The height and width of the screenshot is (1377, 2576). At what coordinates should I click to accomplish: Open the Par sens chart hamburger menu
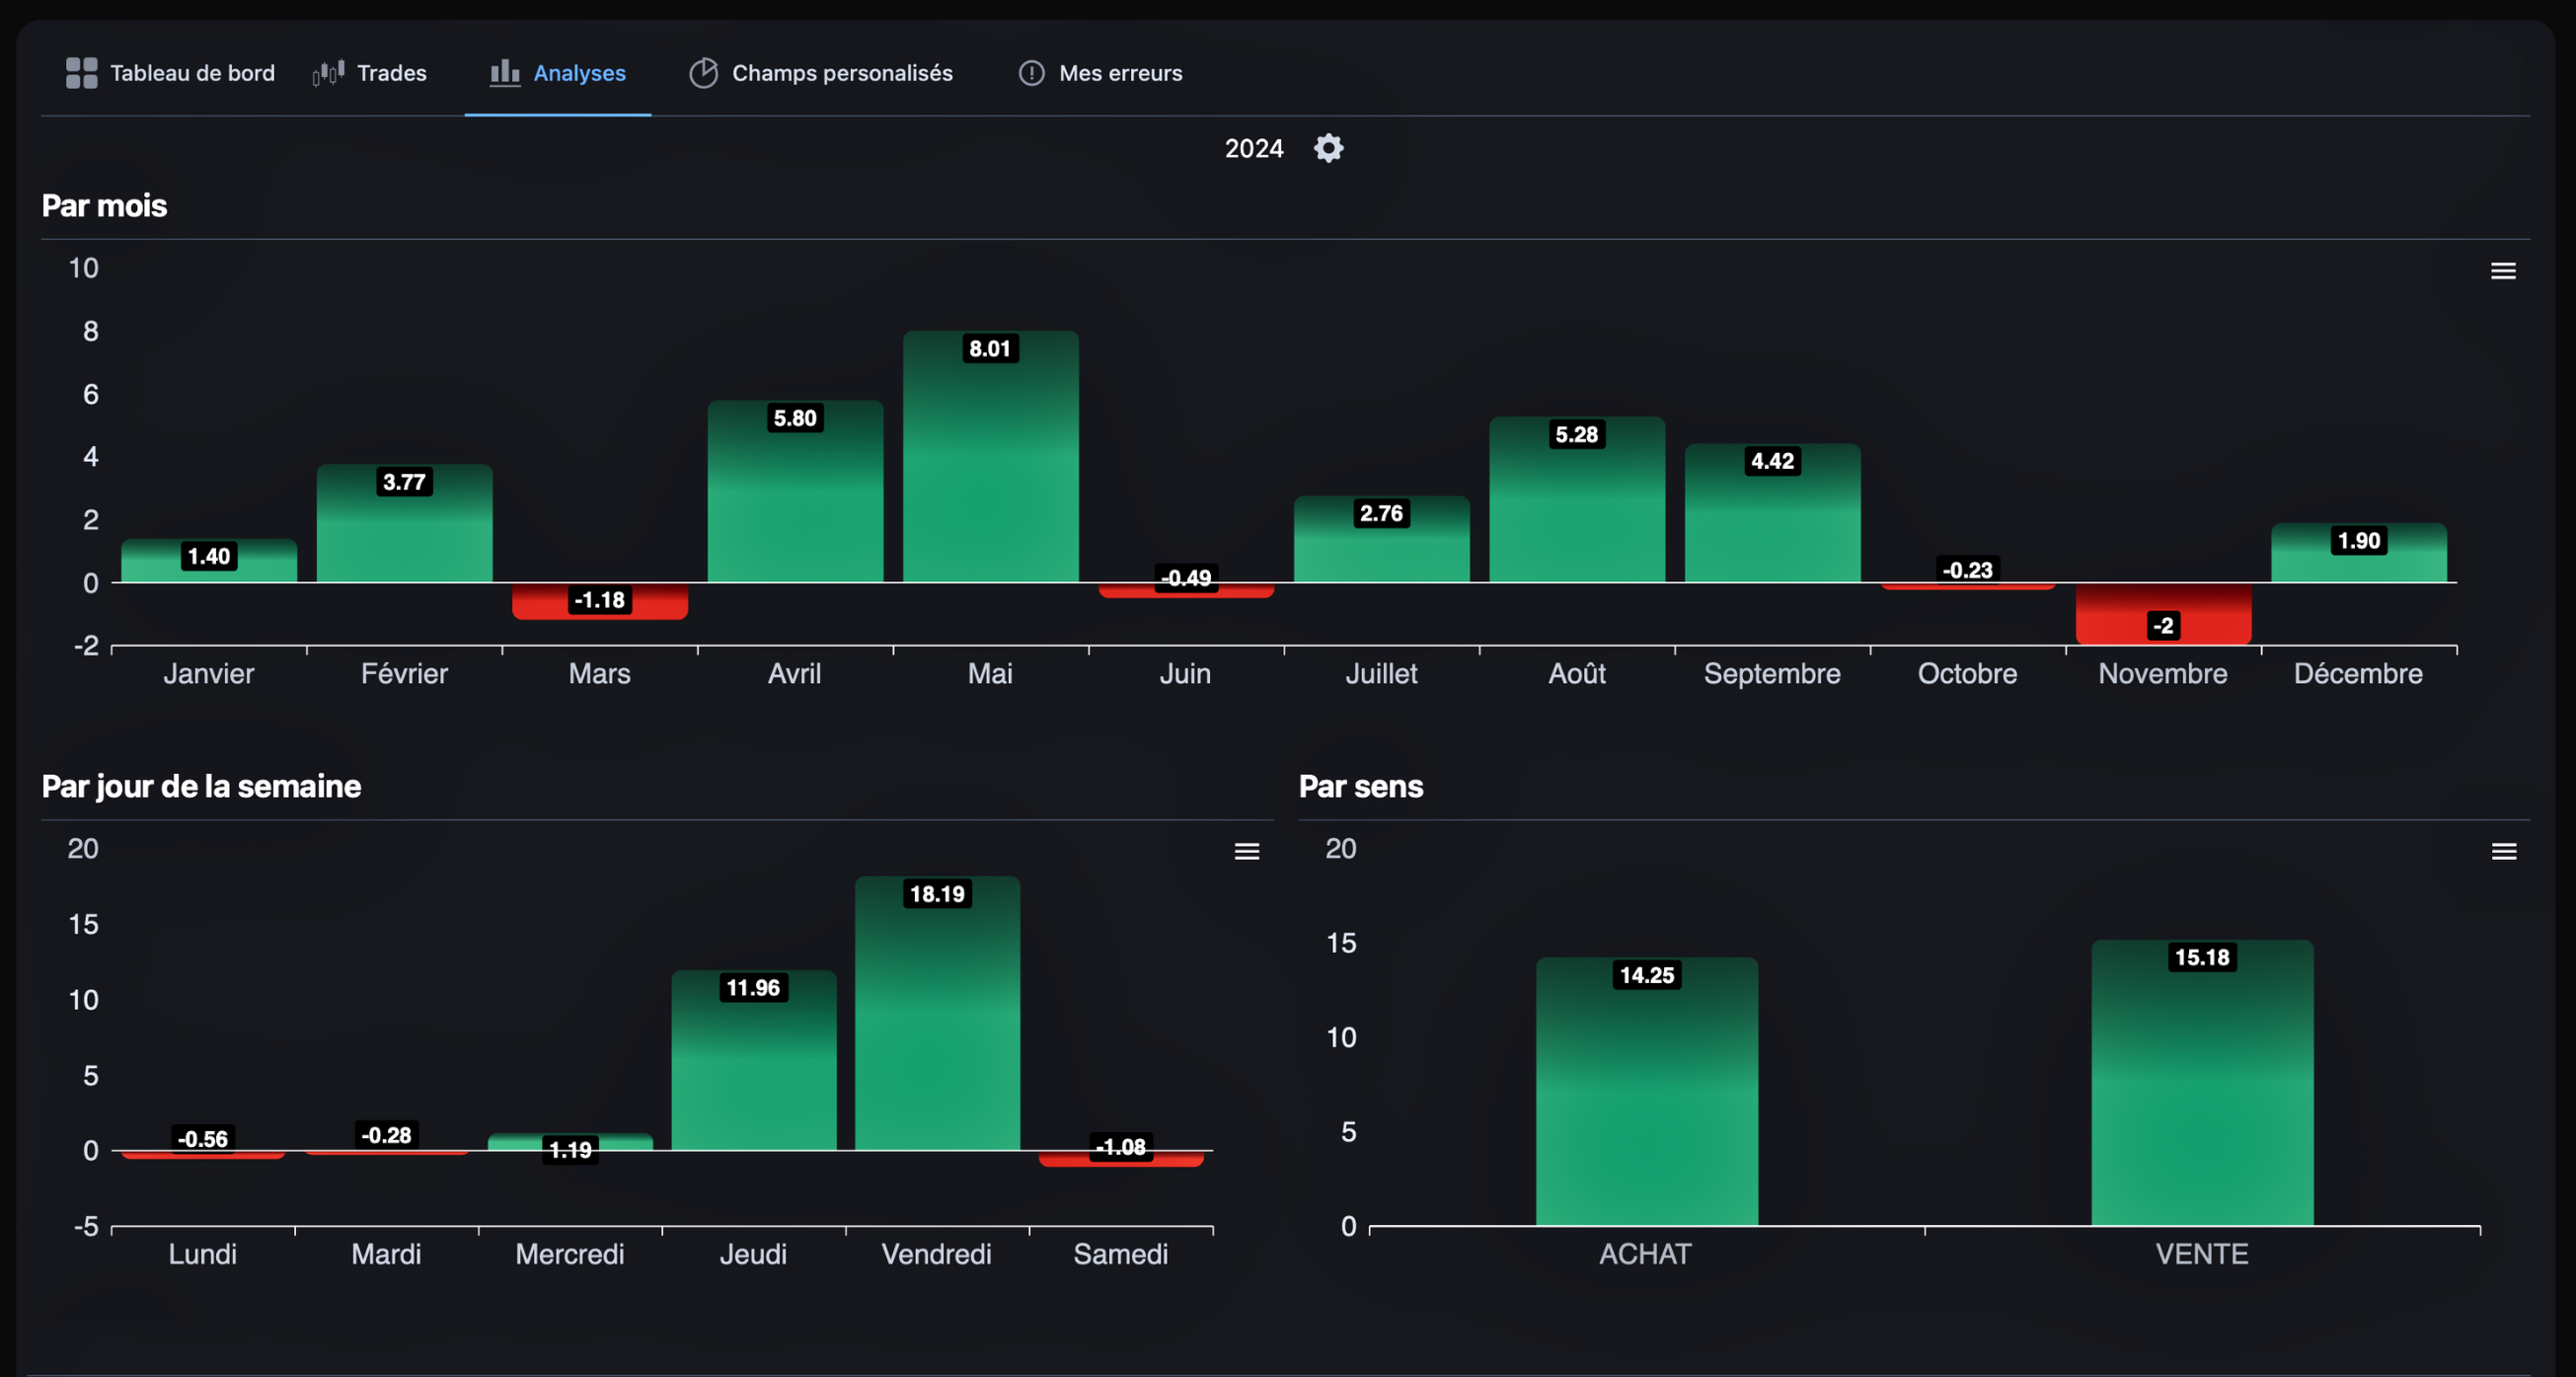coord(2503,851)
